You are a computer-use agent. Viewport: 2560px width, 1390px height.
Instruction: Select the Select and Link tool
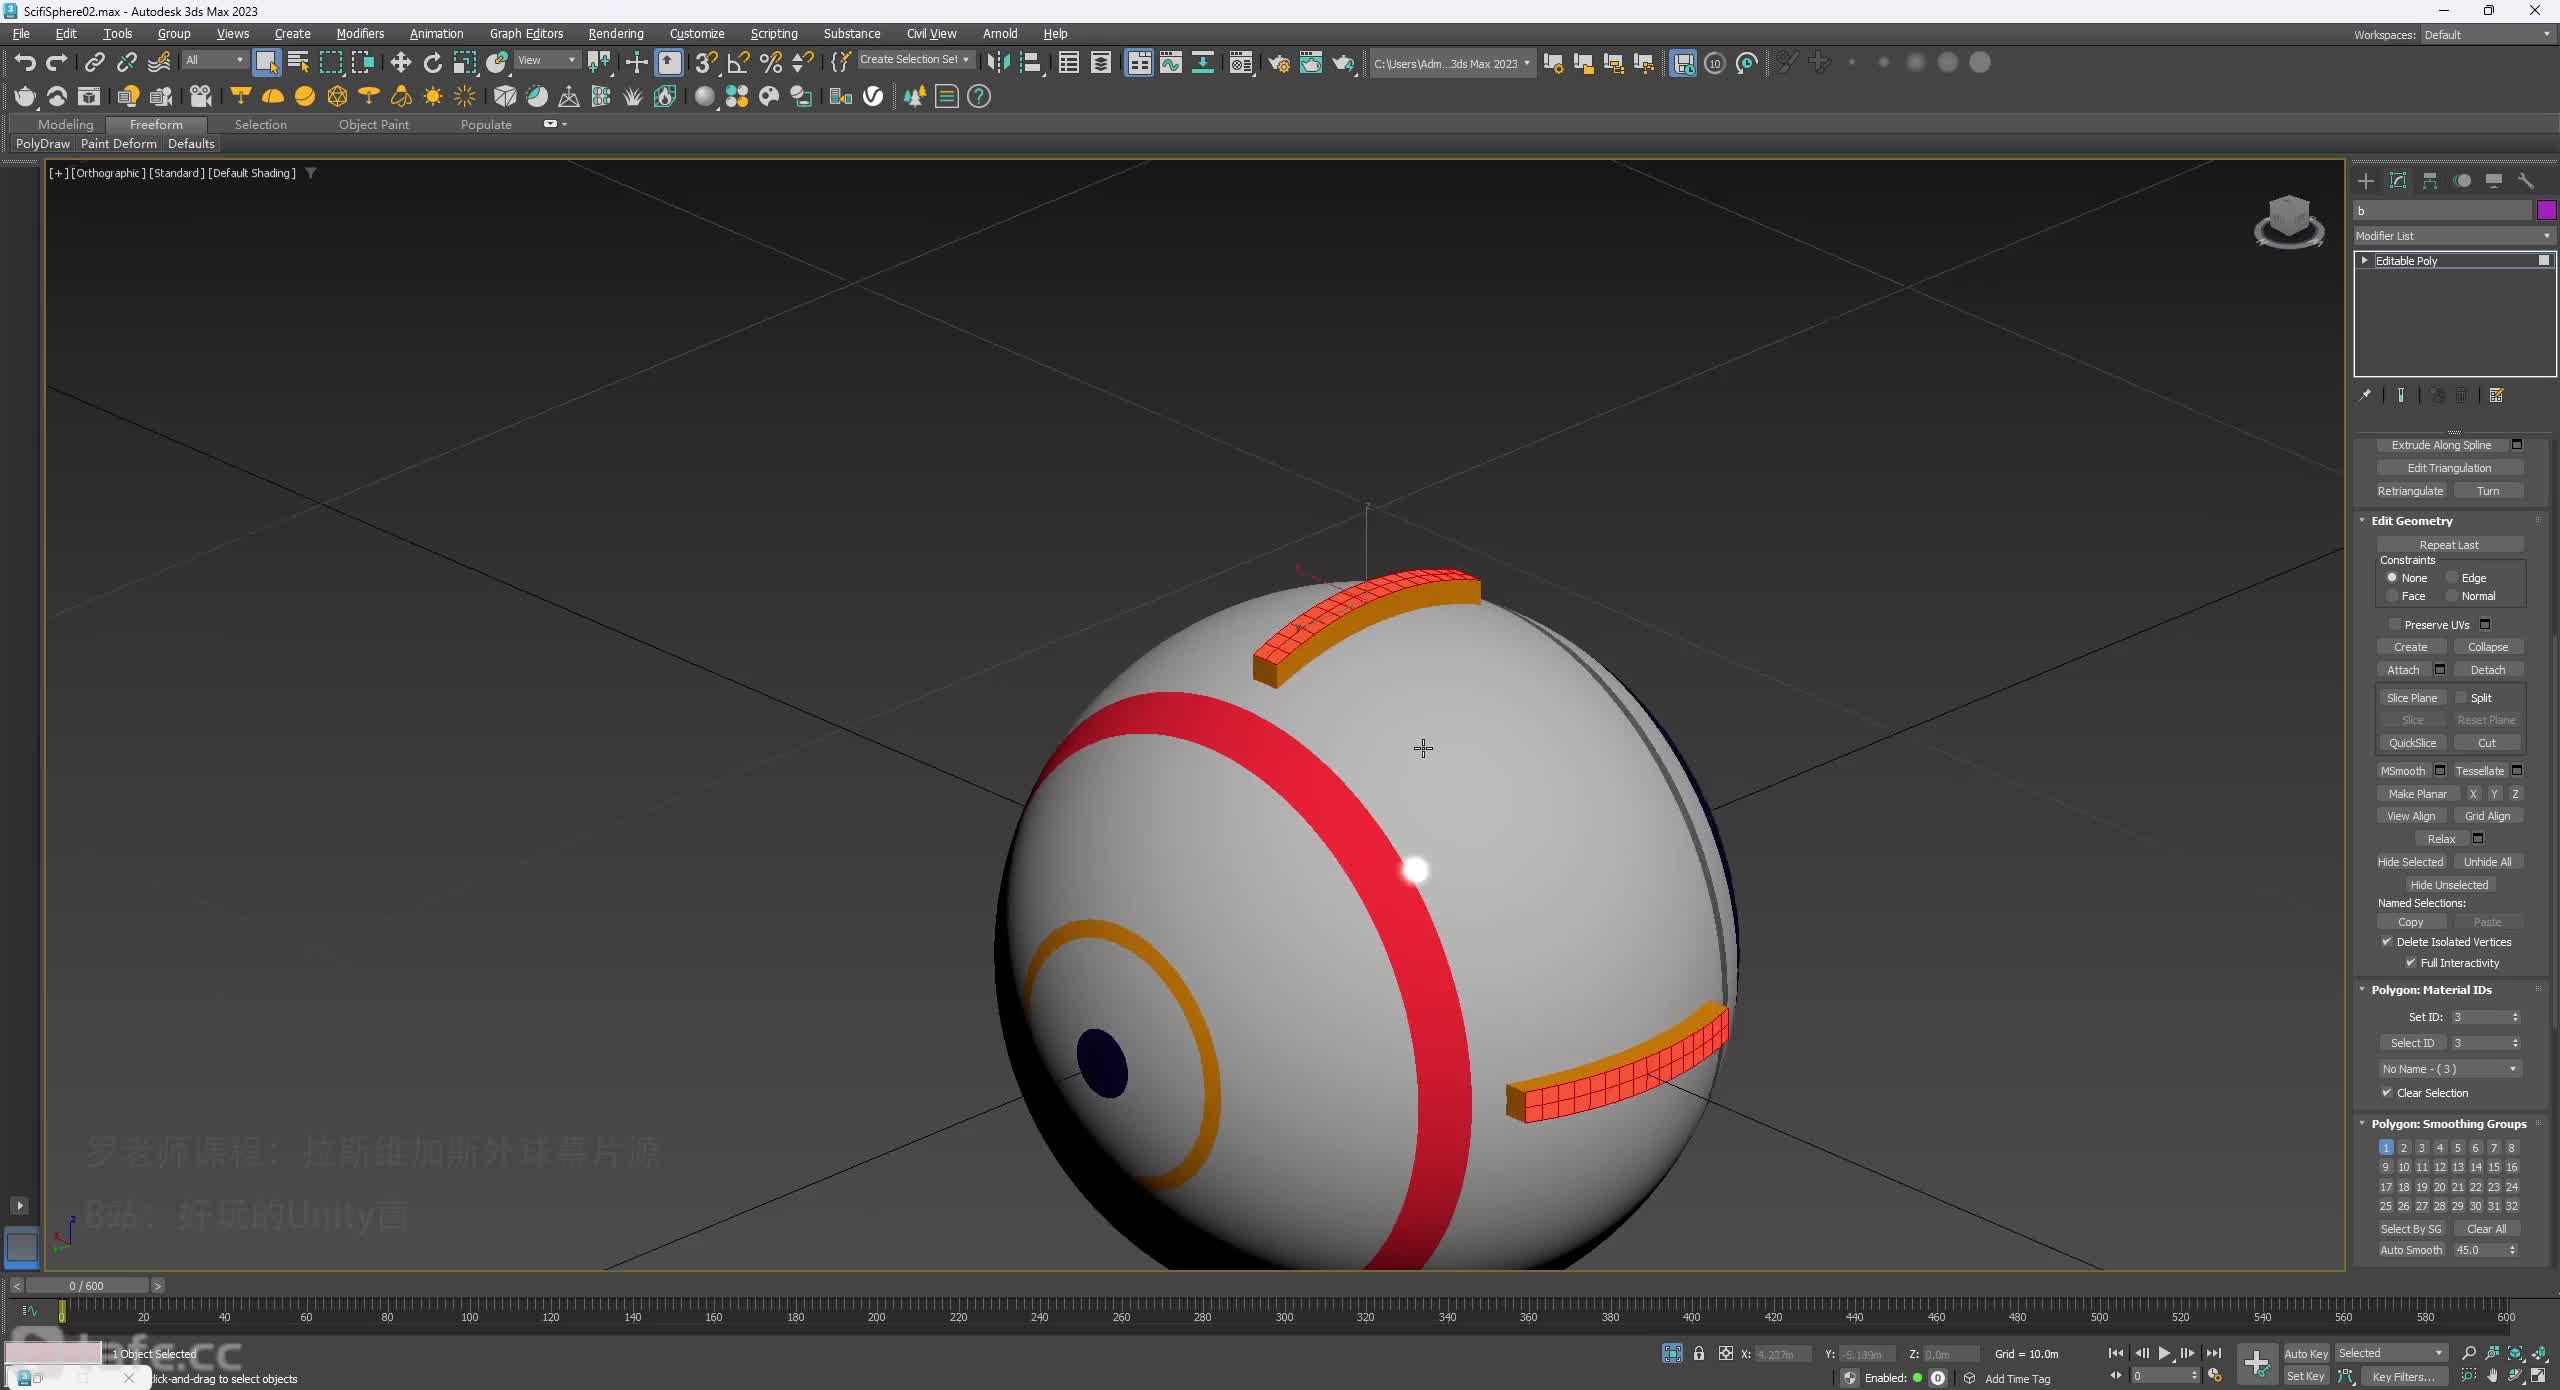pos(94,63)
